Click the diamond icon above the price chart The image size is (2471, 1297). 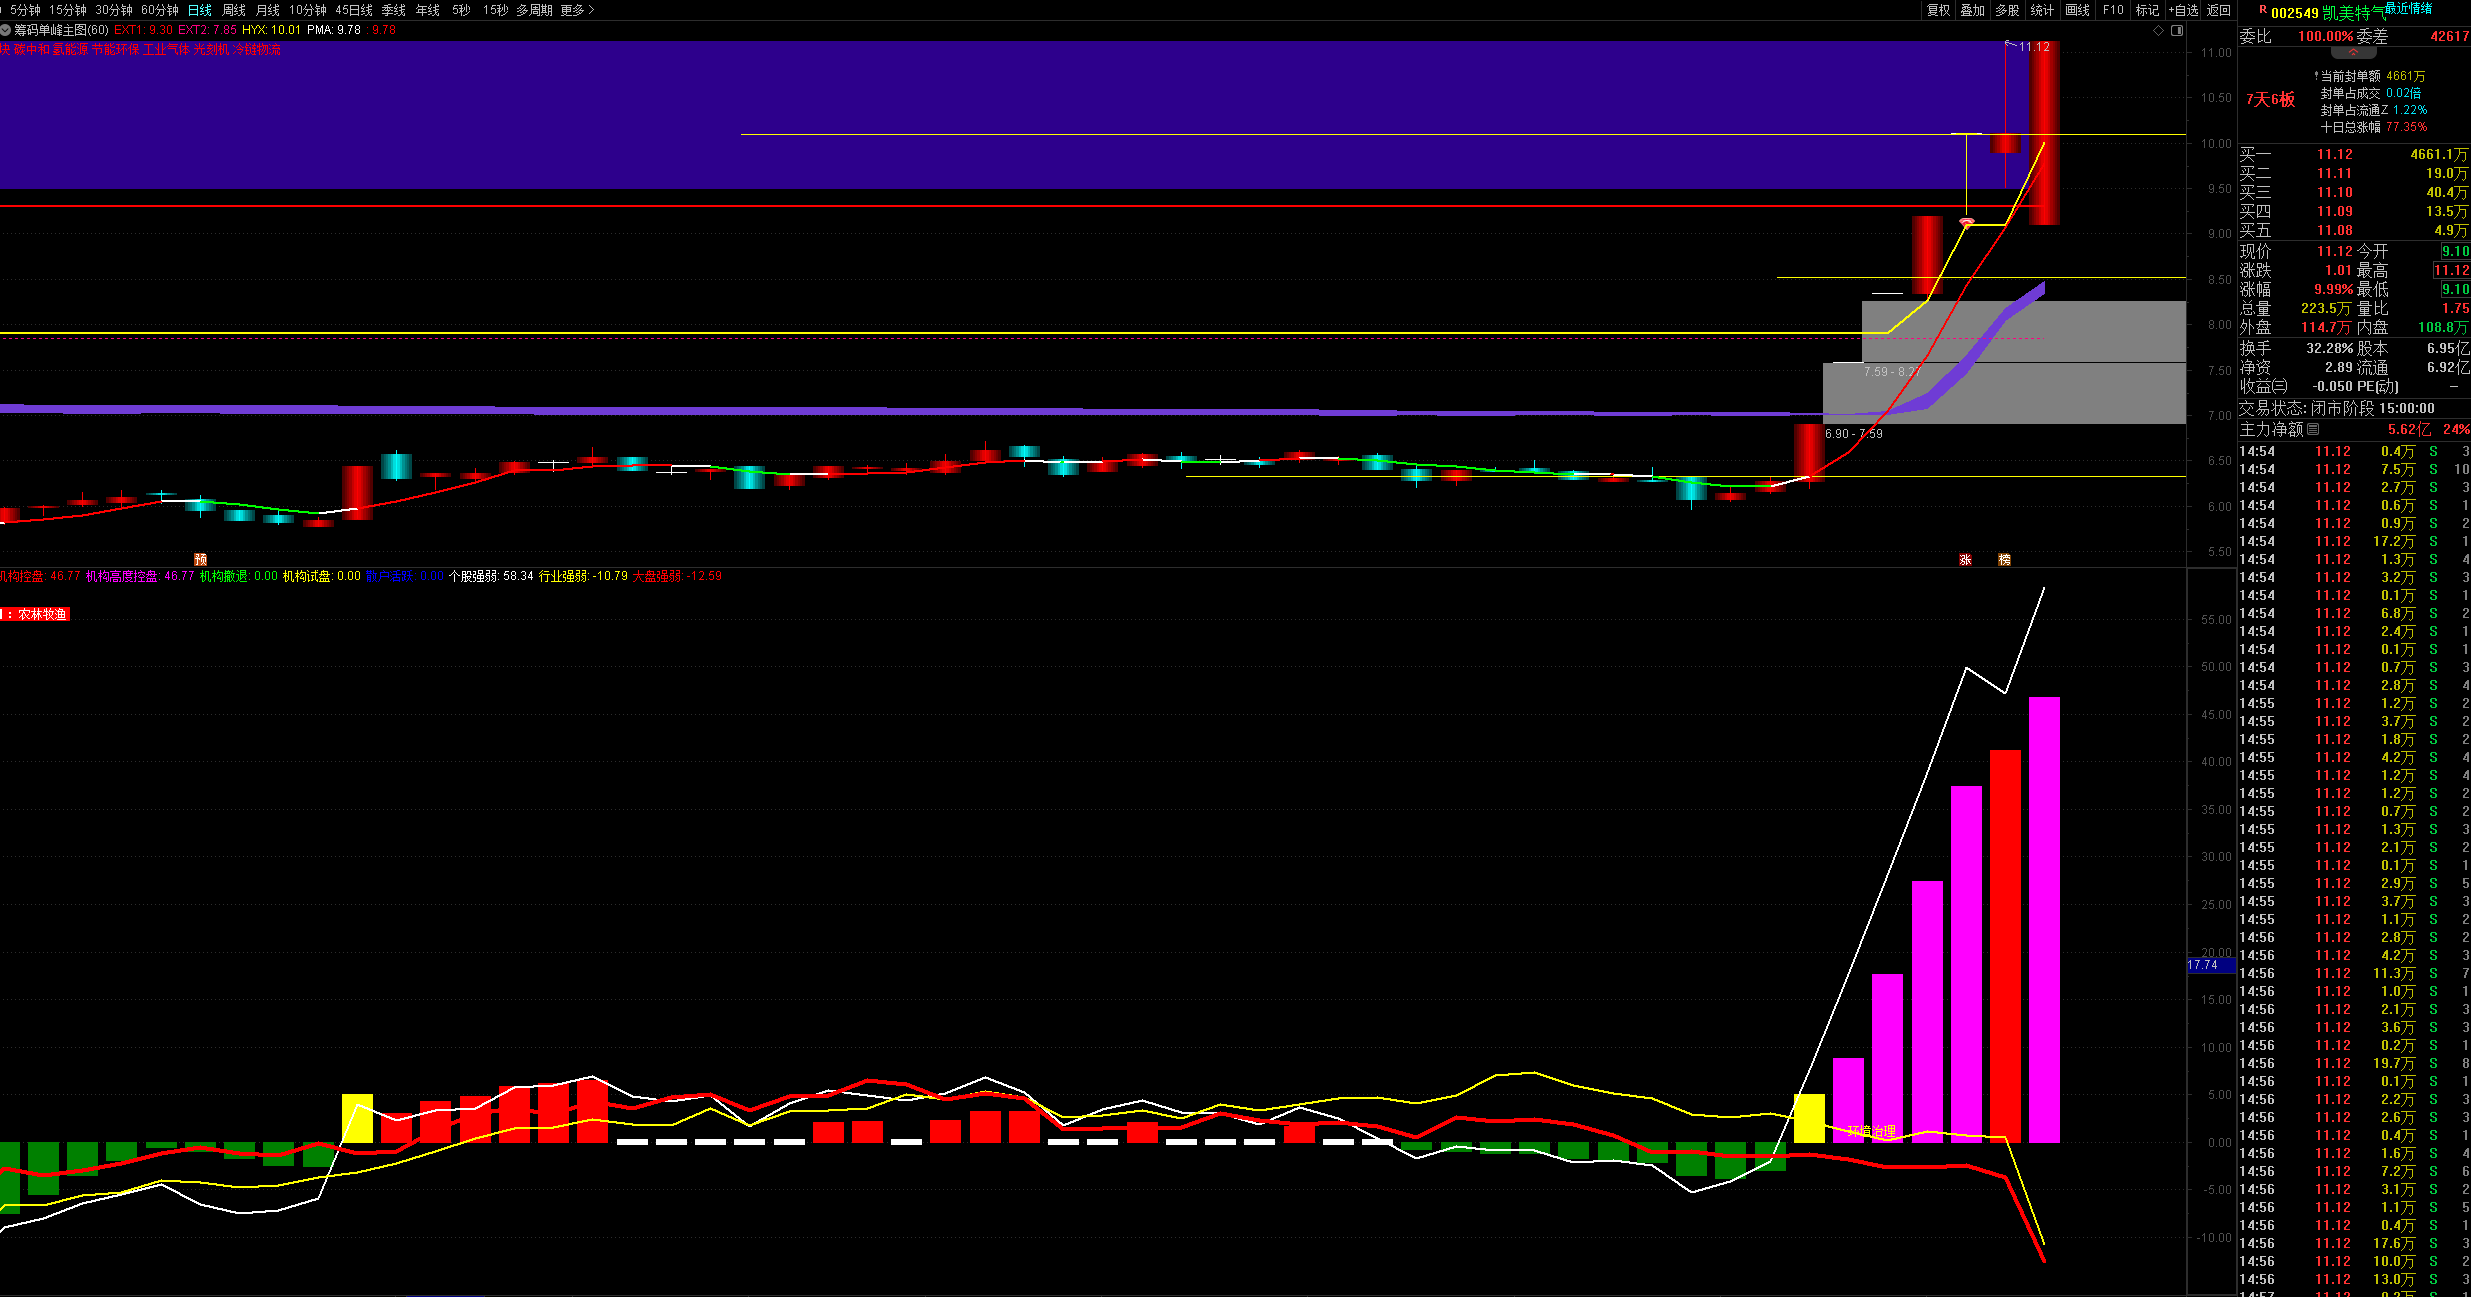coord(2158,31)
